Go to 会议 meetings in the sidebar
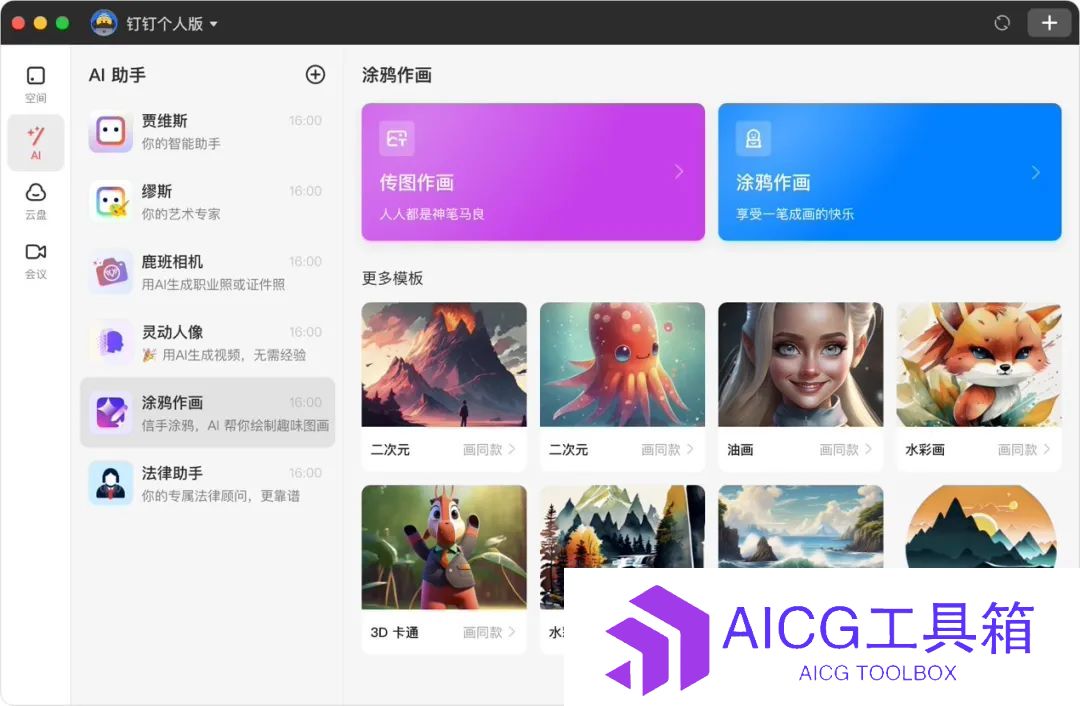Screen dimensions: 1080x706 36,261
